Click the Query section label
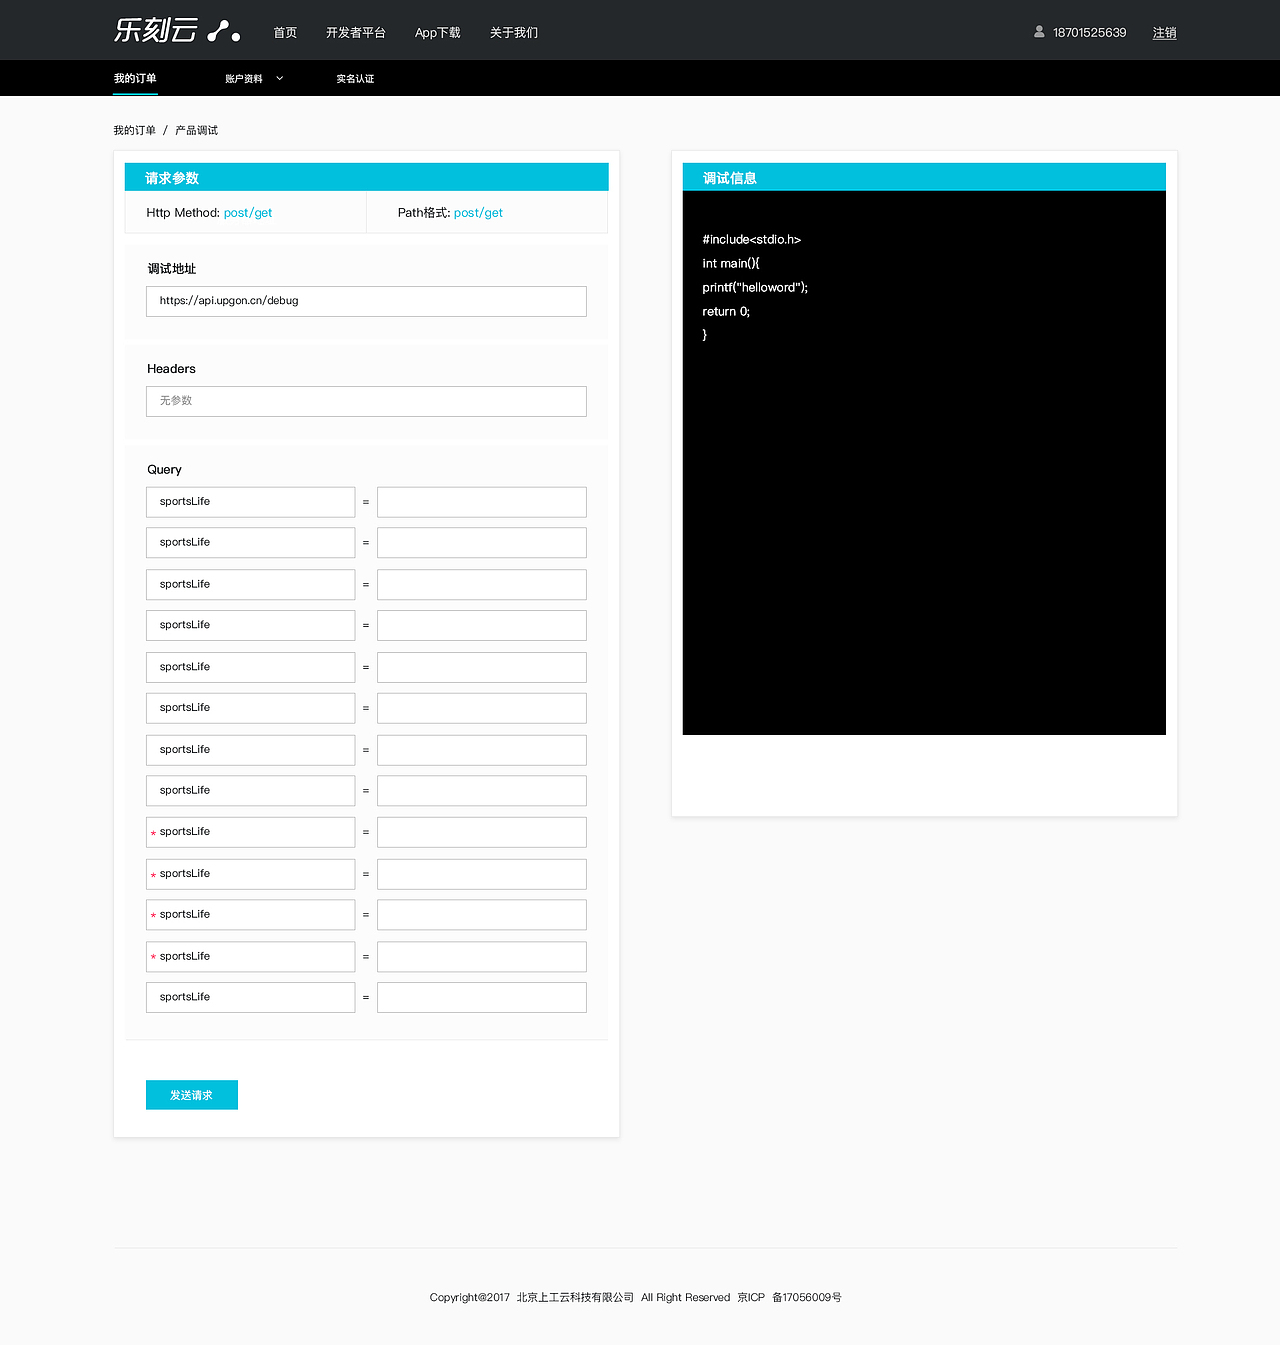This screenshot has width=1280, height=1345. tap(164, 470)
